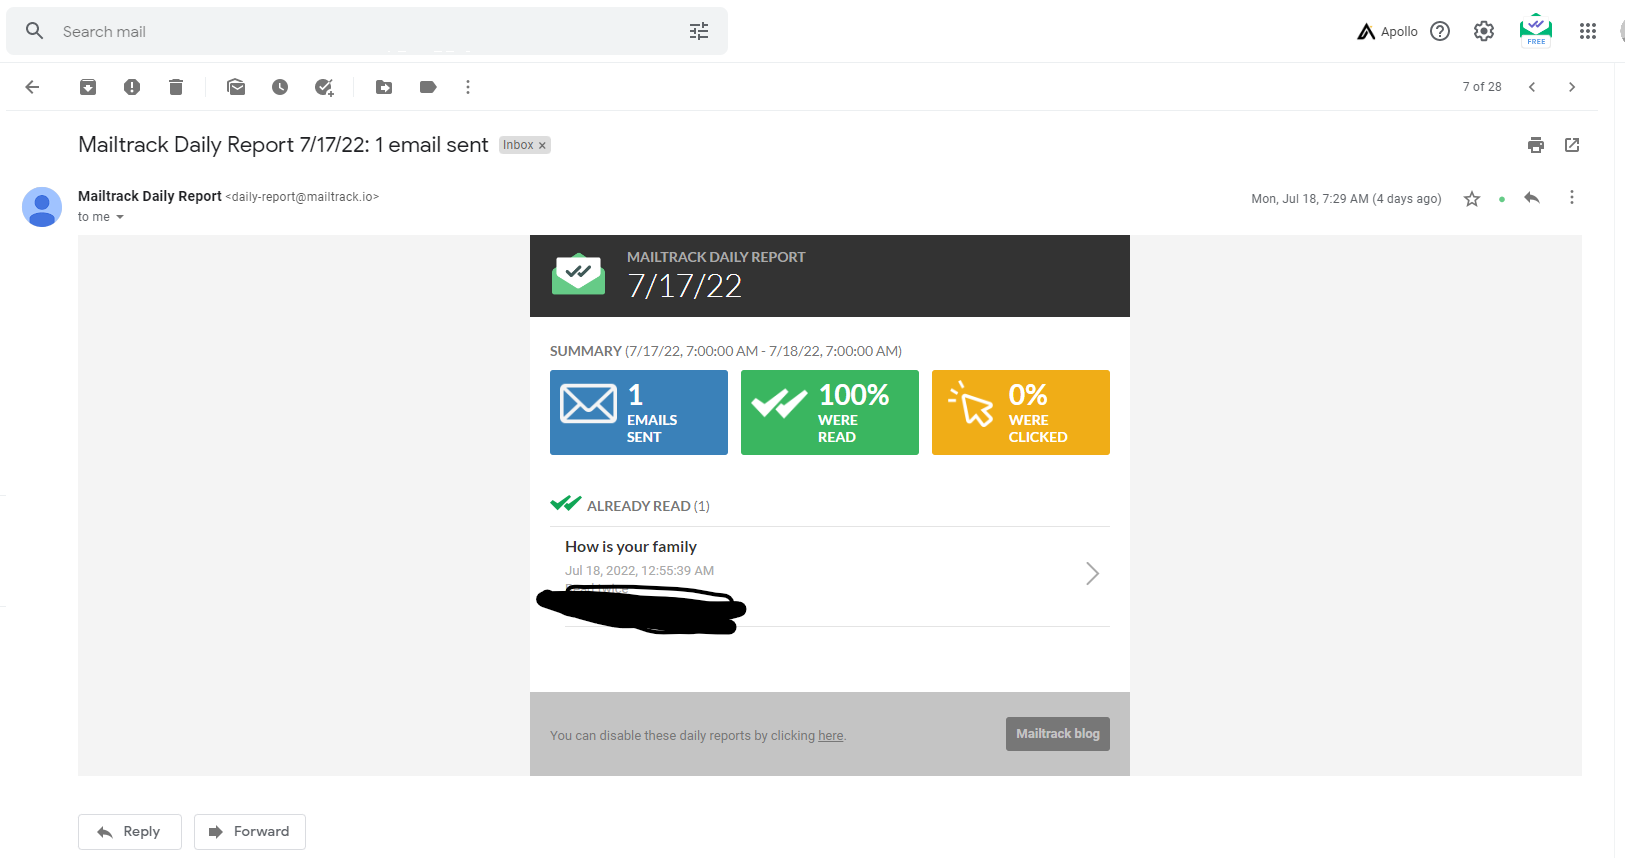Open the Mailtrack blog button
Viewport: 1625px width, 858px height.
pyautogui.click(x=1058, y=734)
